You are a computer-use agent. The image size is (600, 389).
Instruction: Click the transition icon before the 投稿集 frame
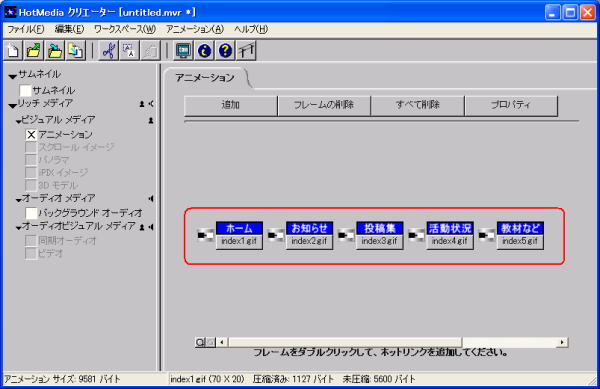pyautogui.click(x=346, y=235)
